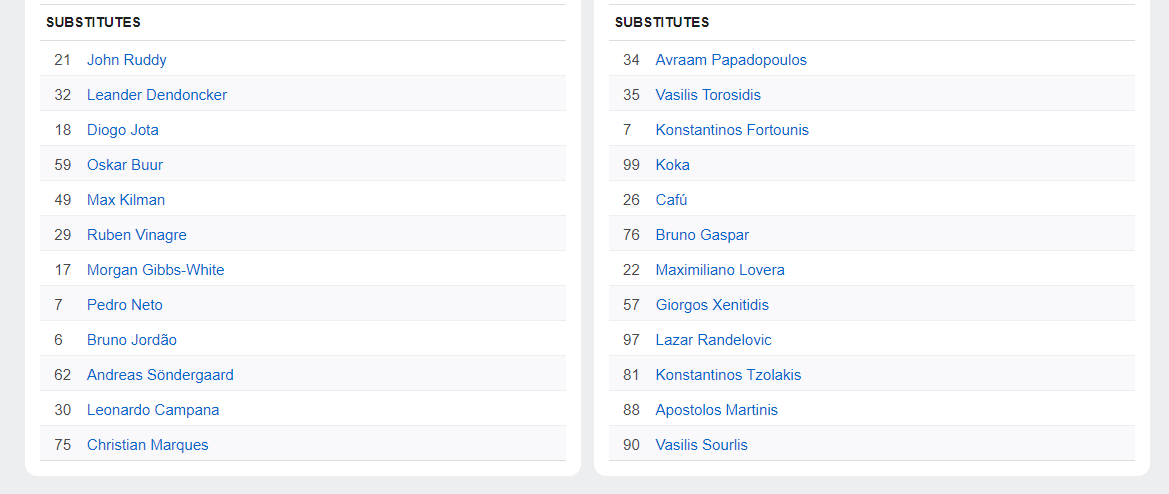This screenshot has width=1169, height=494.
Task: Open the Lazar Randelovic player page
Action: pos(714,340)
